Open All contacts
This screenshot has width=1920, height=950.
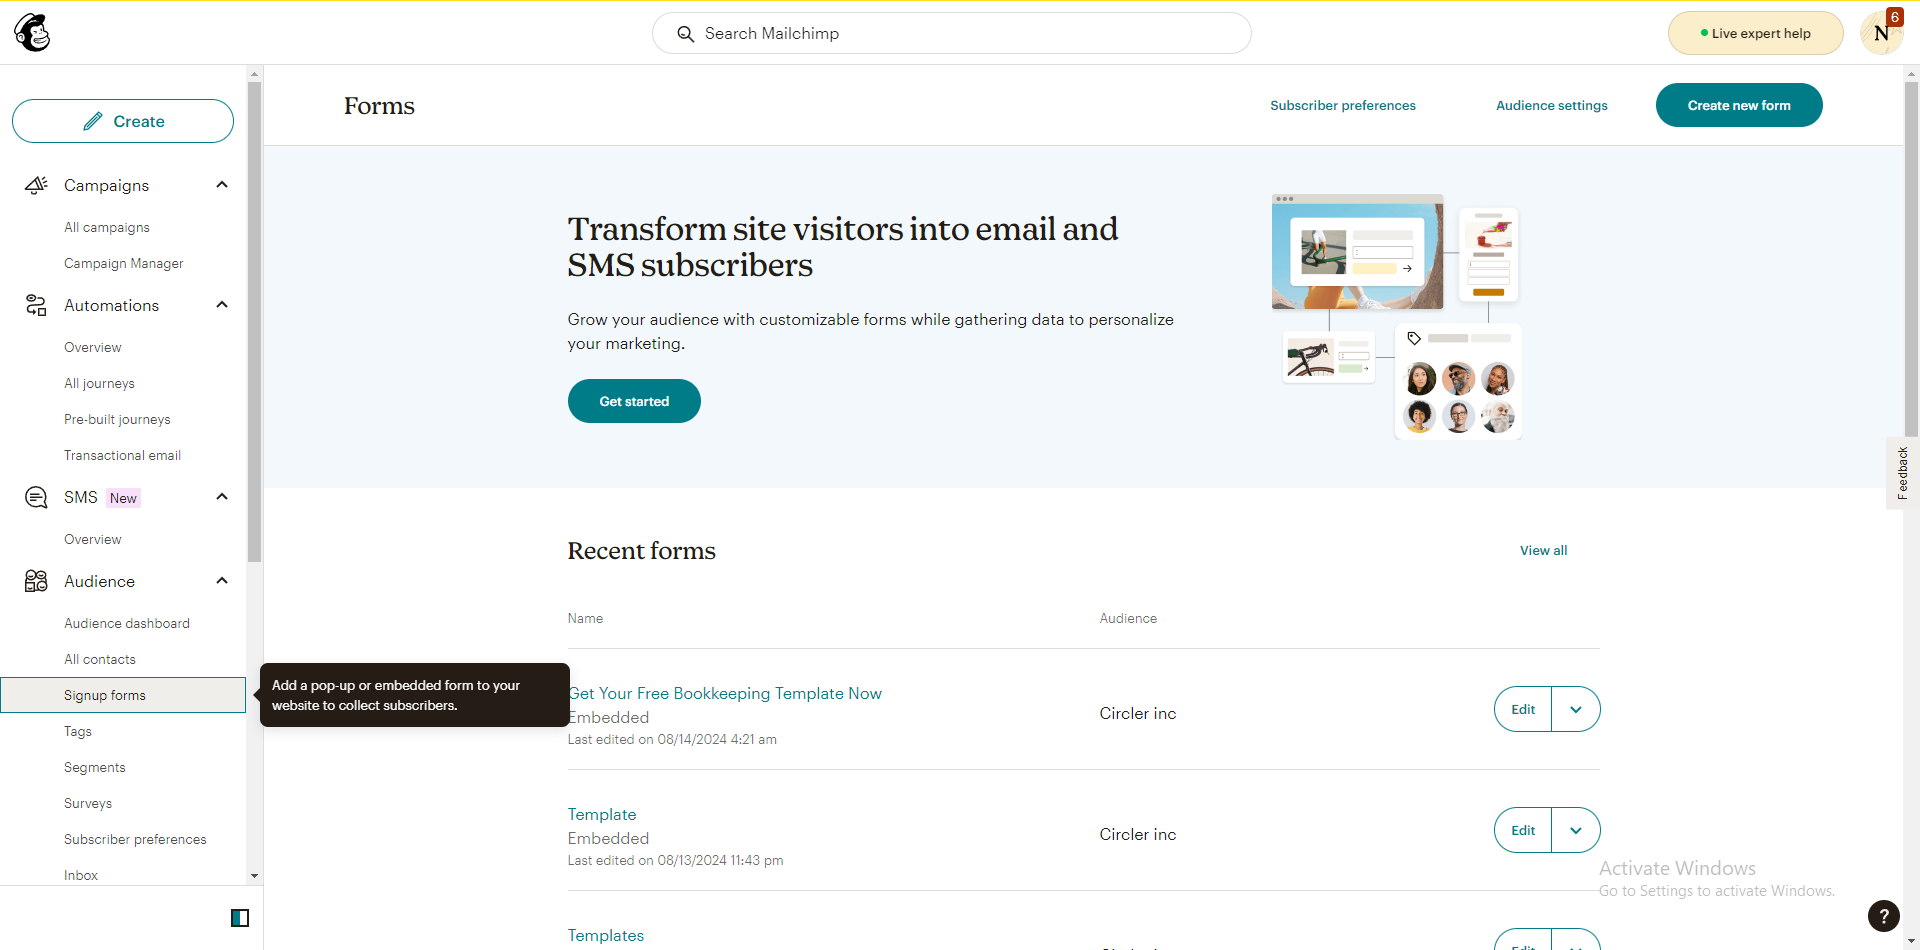[x=100, y=659]
